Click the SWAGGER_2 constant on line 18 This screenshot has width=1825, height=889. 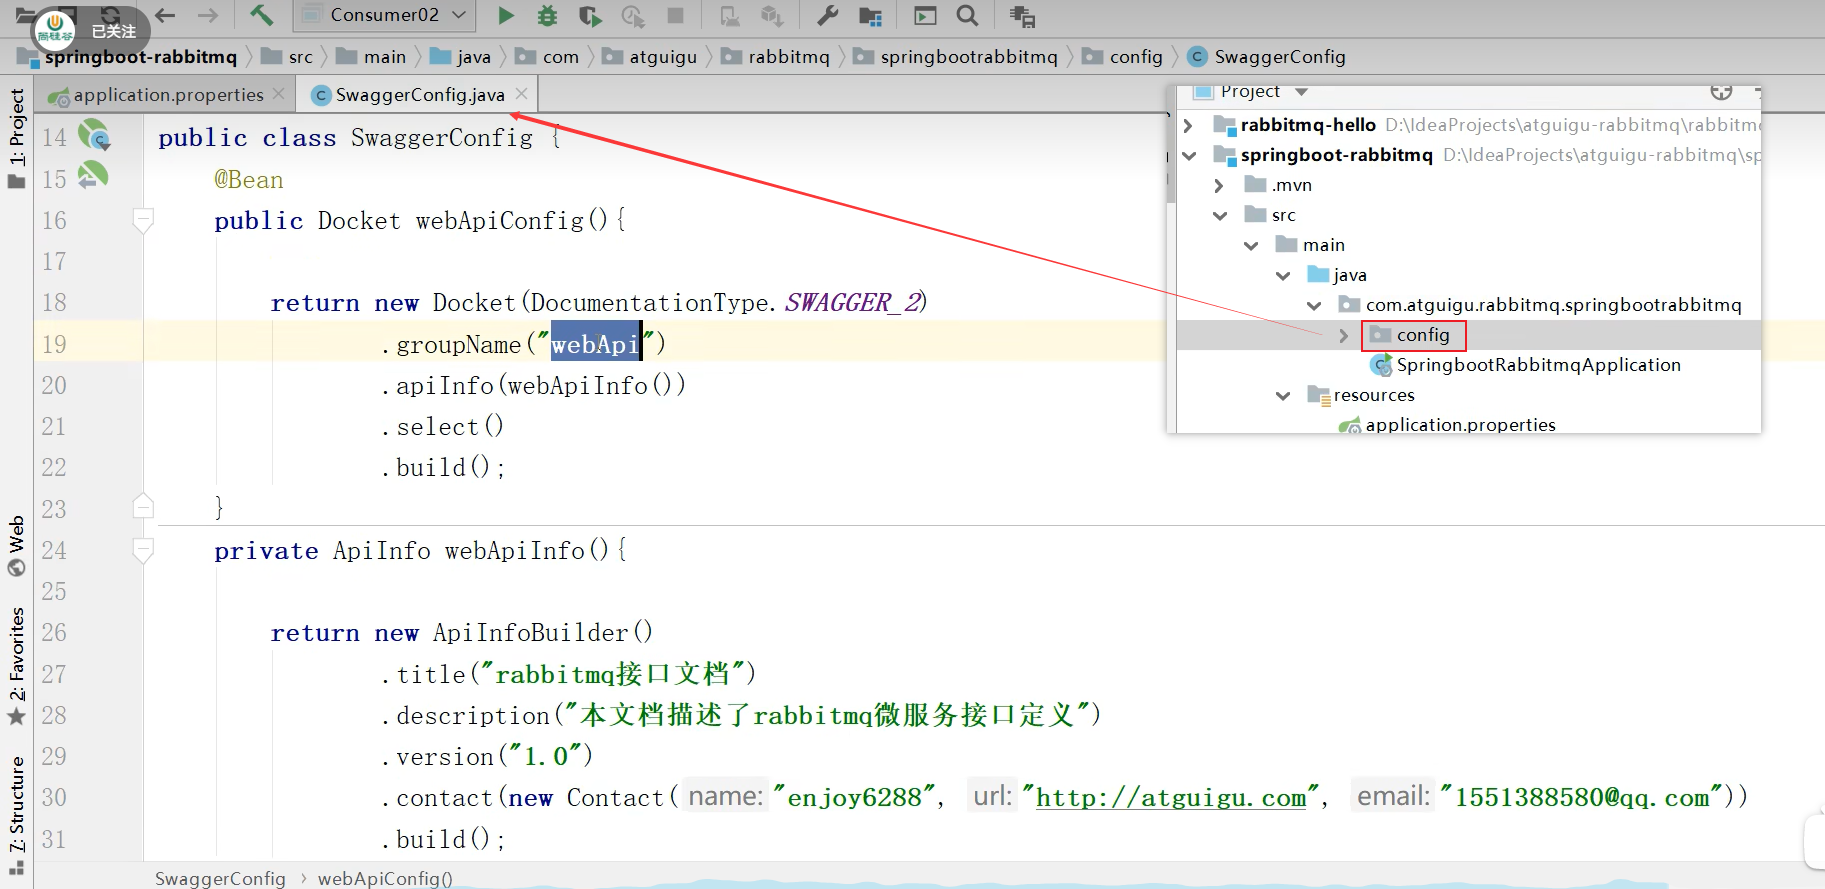coord(853,302)
